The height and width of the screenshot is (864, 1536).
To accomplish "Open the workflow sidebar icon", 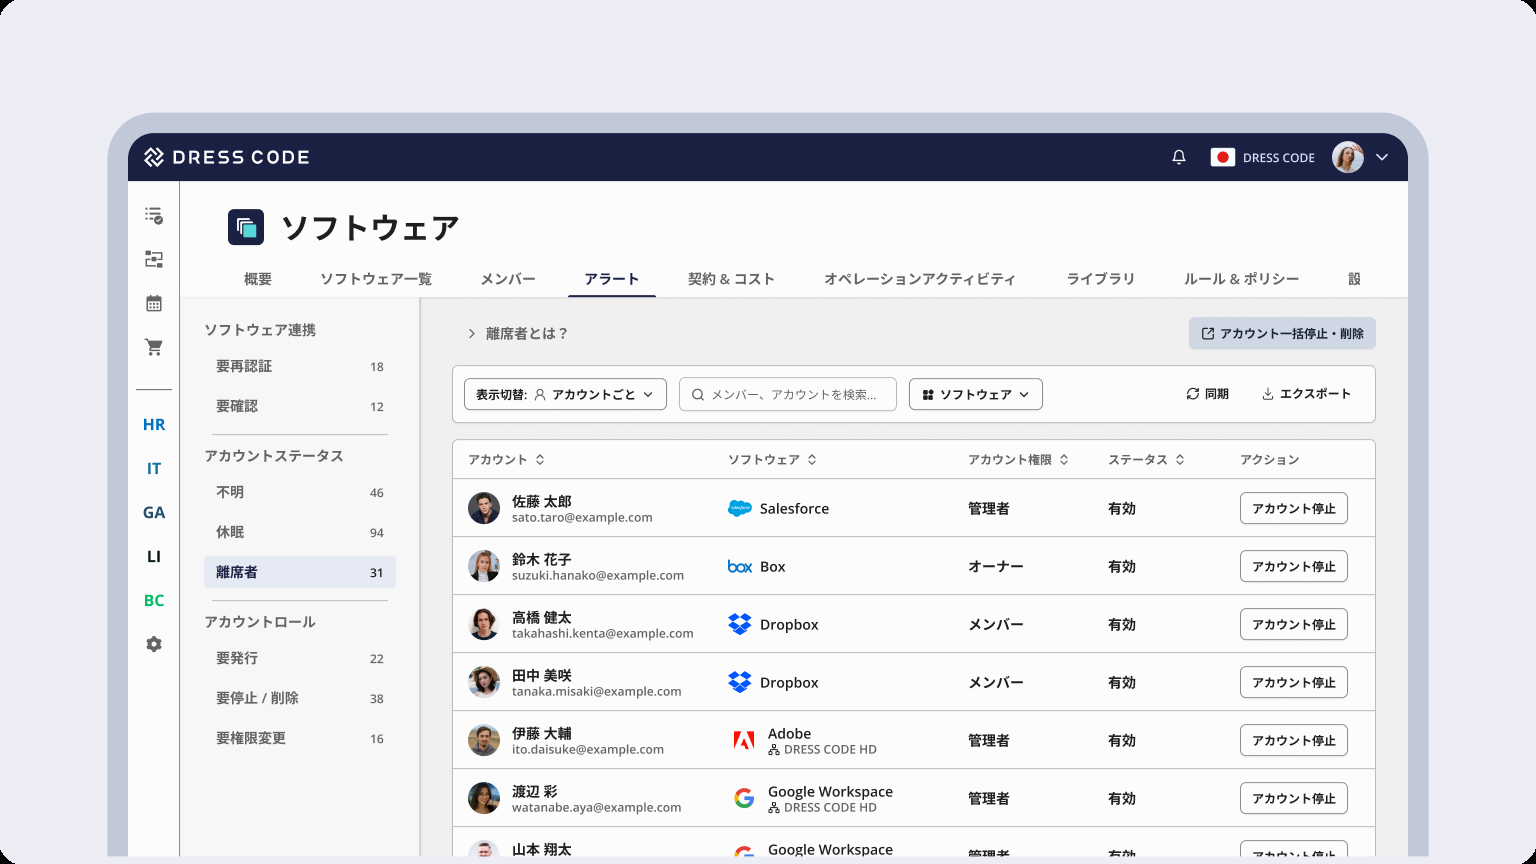I will tap(154, 259).
